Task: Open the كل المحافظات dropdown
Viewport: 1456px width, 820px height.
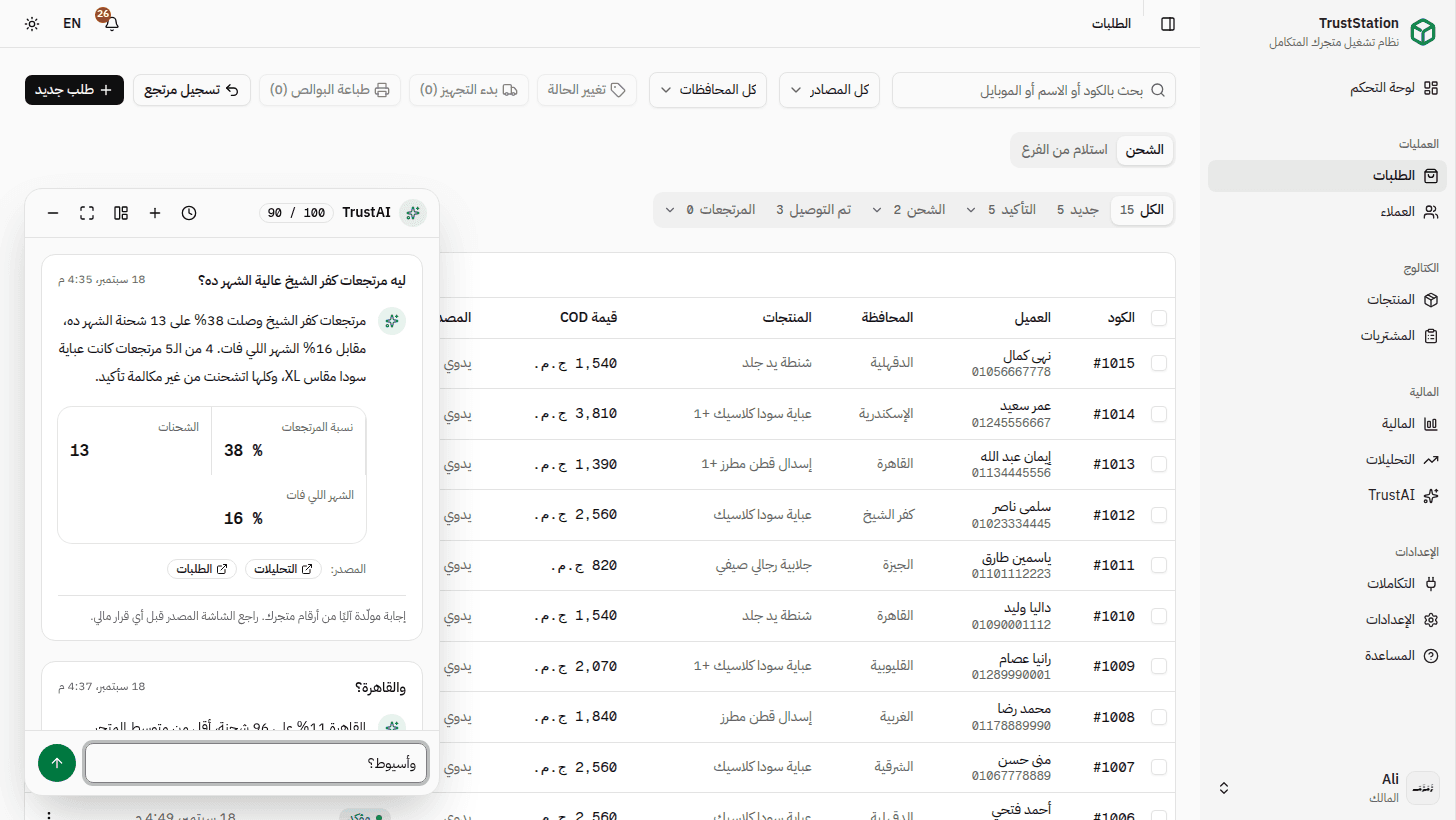Action: pyautogui.click(x=708, y=90)
